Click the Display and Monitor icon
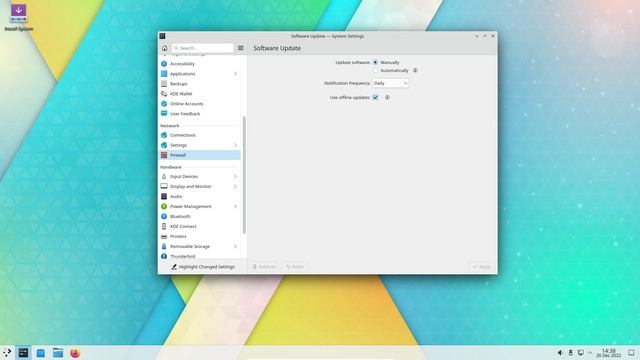Viewport: 640px width, 360px height. (x=164, y=186)
